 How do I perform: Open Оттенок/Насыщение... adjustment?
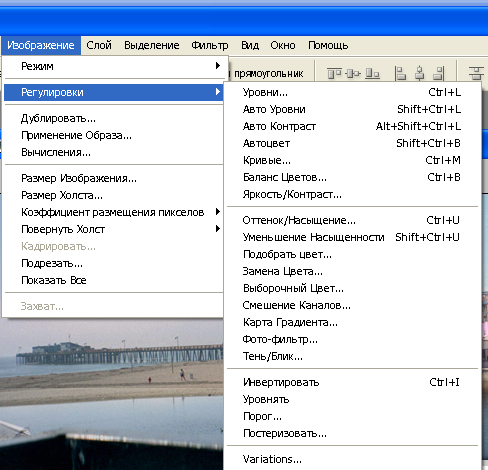[x=353, y=220]
